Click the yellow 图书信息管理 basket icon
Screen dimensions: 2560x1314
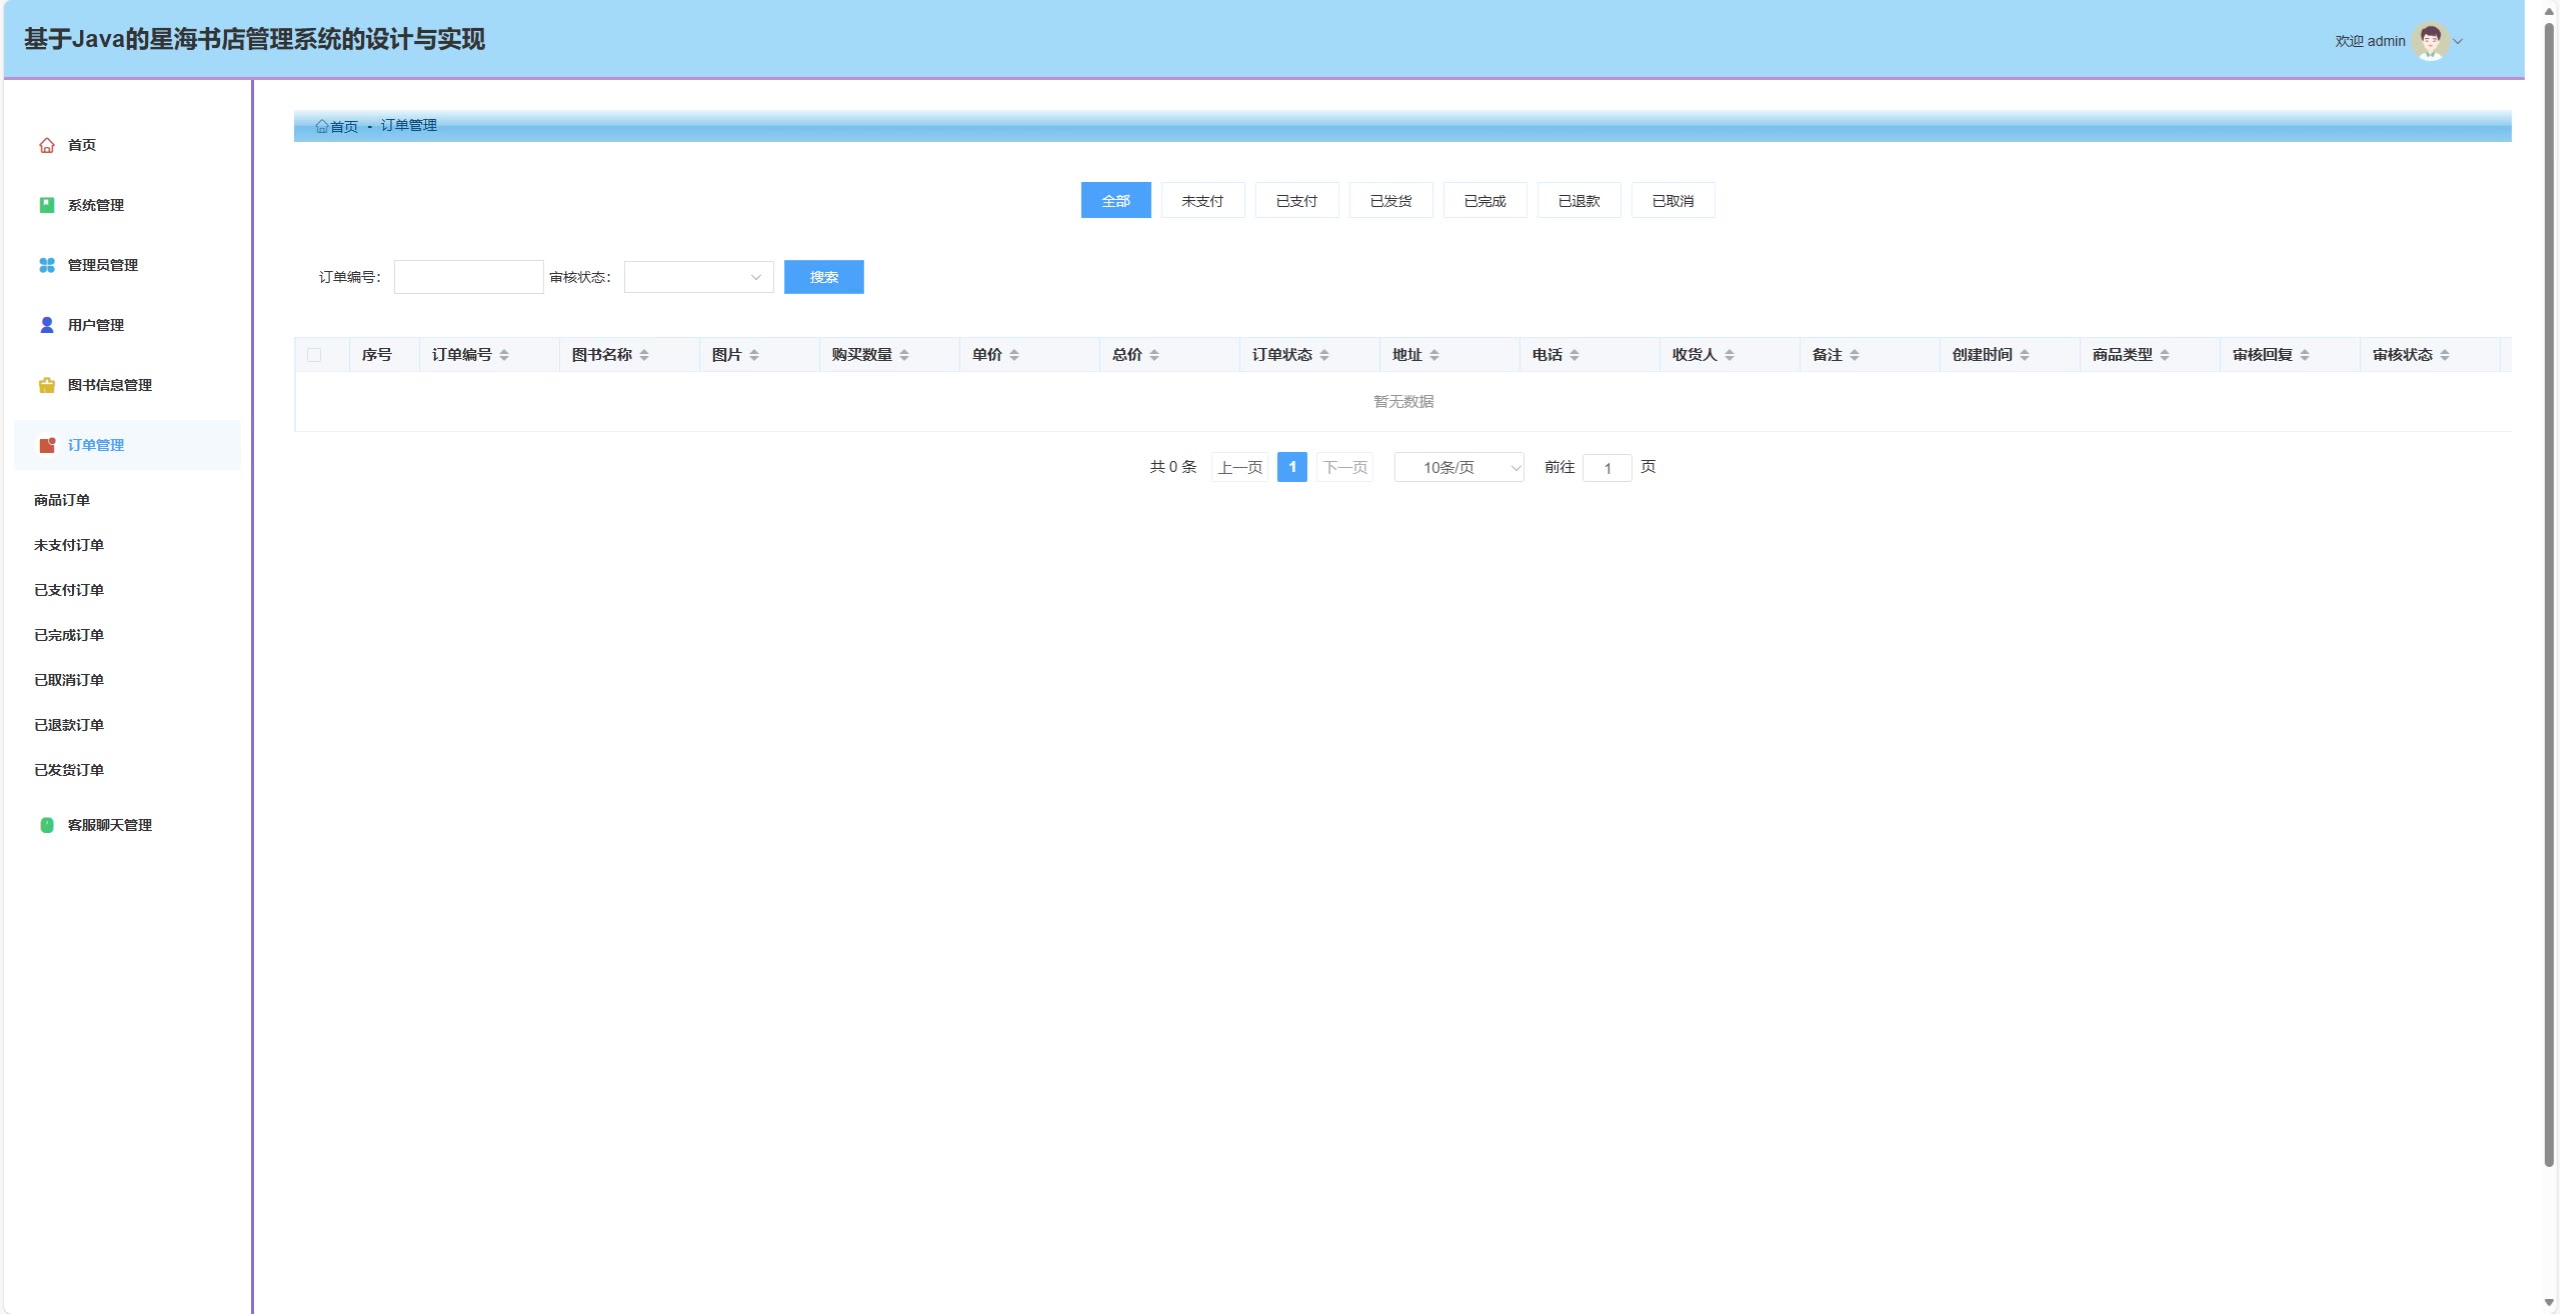click(46, 385)
